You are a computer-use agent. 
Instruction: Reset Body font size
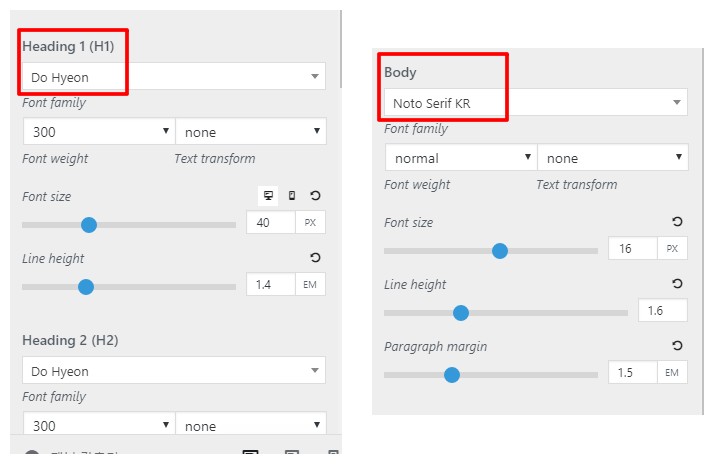pos(677,222)
